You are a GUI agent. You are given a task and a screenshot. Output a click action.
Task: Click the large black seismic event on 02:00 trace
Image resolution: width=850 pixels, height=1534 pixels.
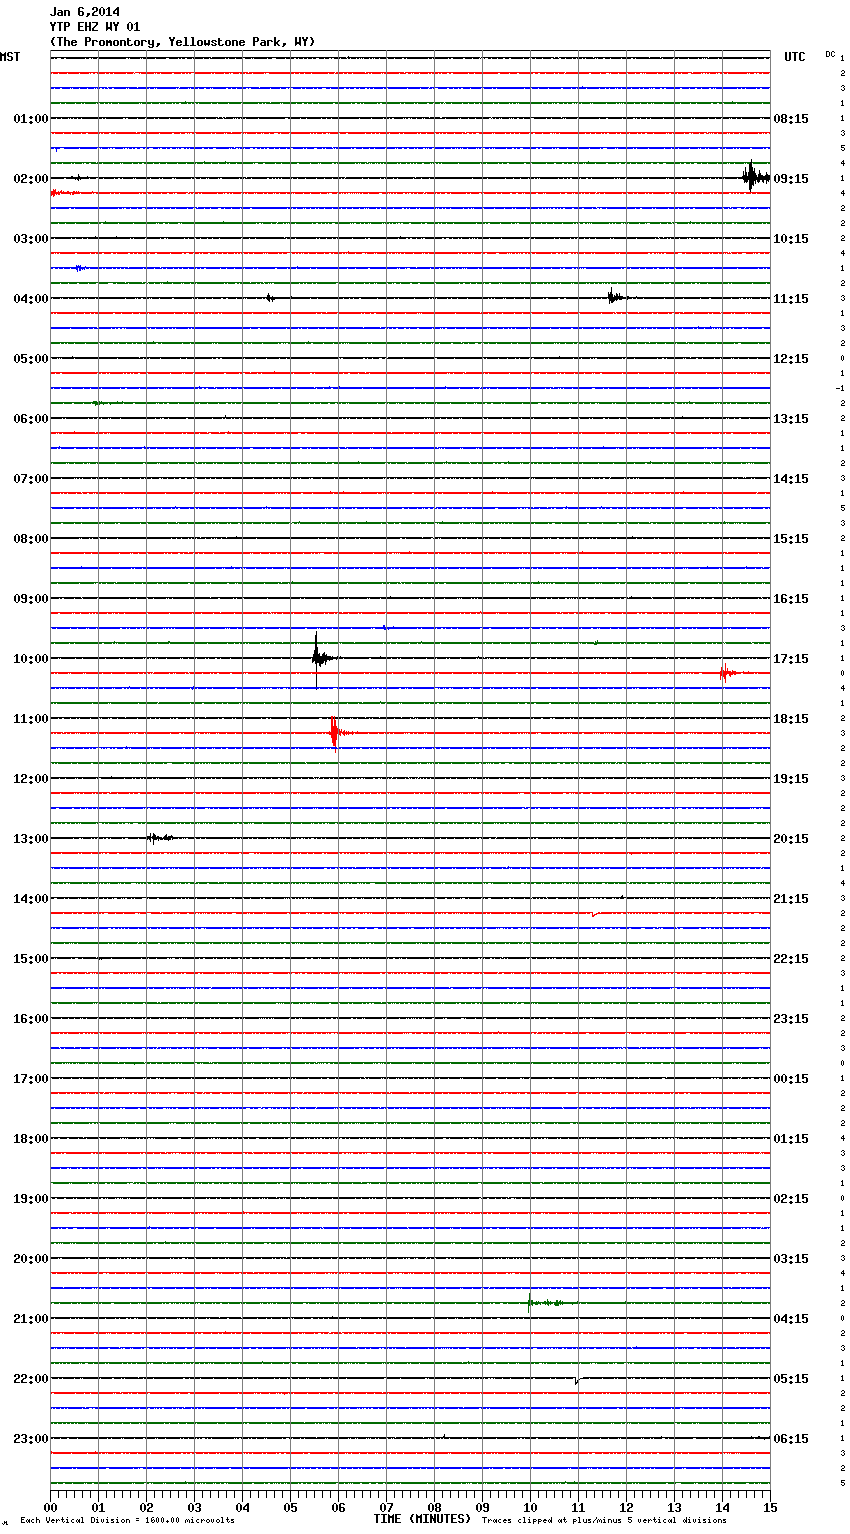pyautogui.click(x=752, y=177)
